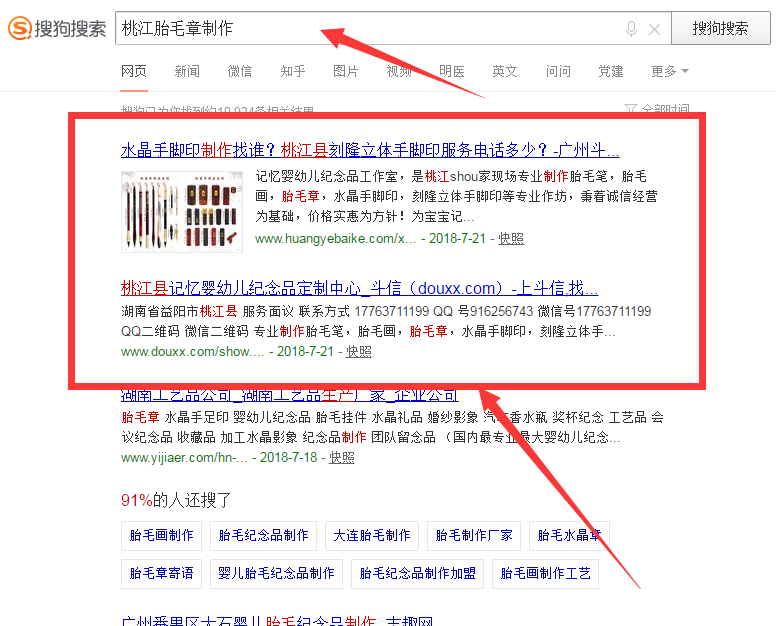Open the 知乎 tab
The width and height of the screenshot is (776, 626).
click(x=292, y=71)
